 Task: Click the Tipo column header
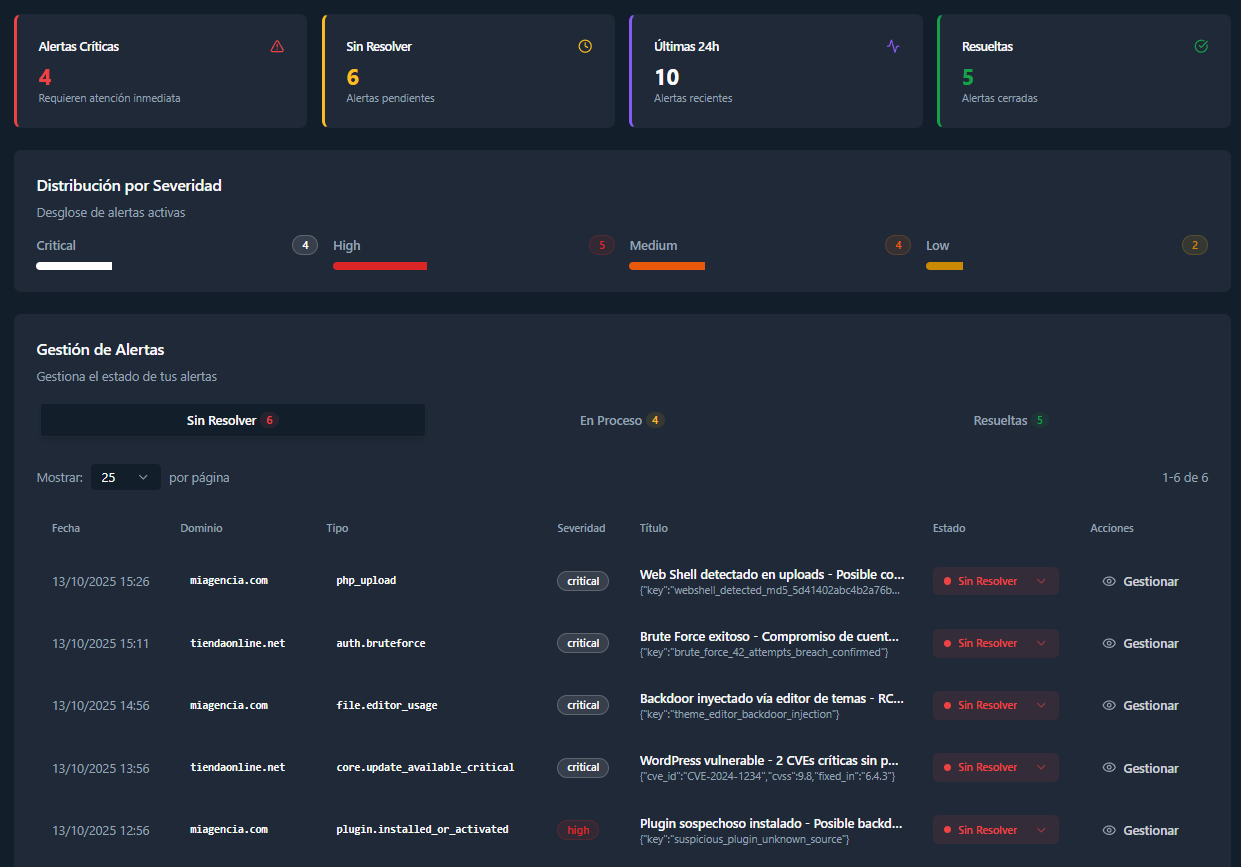337,528
